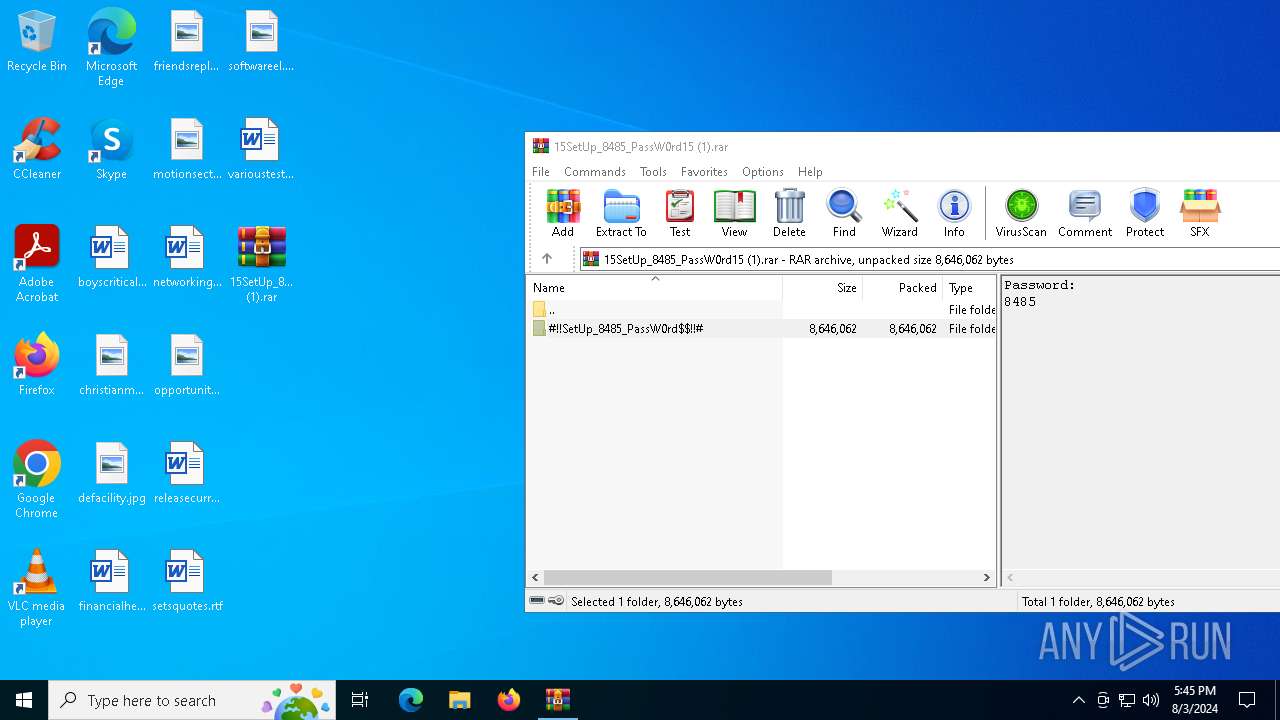Click the file list horizontal scrollbar

[688, 577]
